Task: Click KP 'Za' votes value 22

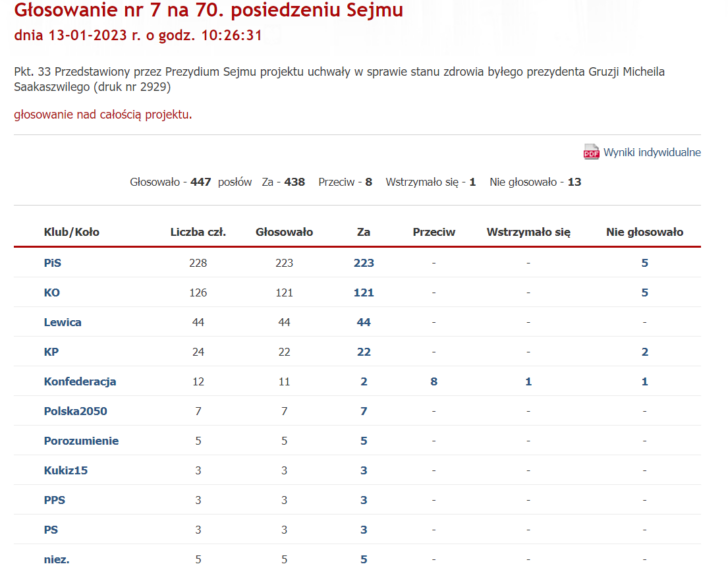Action: 364,352
